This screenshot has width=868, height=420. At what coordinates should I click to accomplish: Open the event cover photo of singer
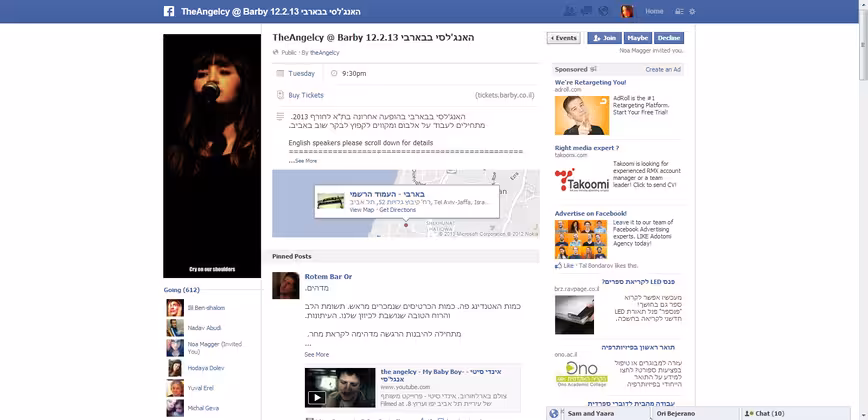pos(212,156)
